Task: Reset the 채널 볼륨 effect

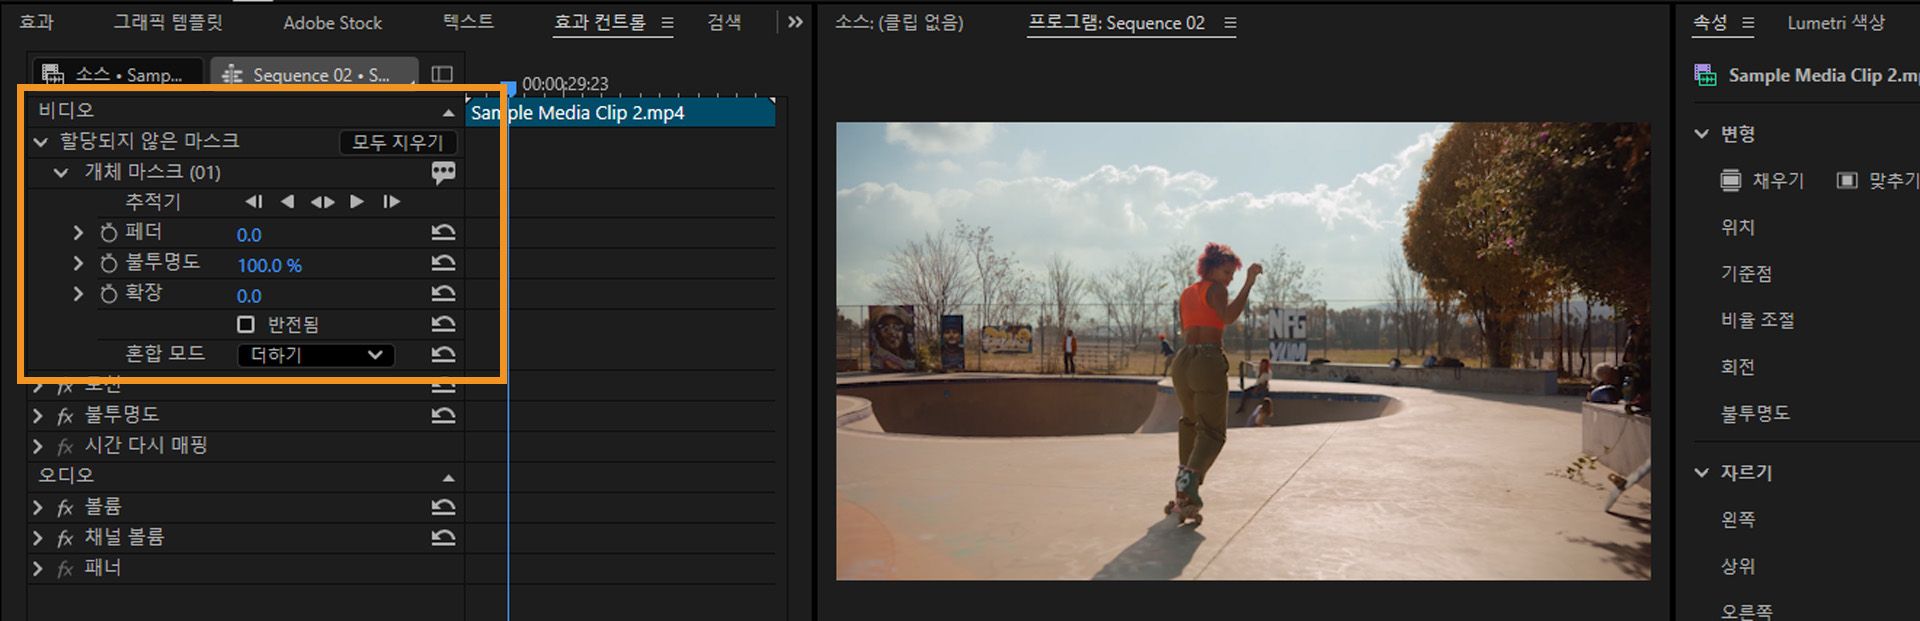Action: tap(443, 538)
